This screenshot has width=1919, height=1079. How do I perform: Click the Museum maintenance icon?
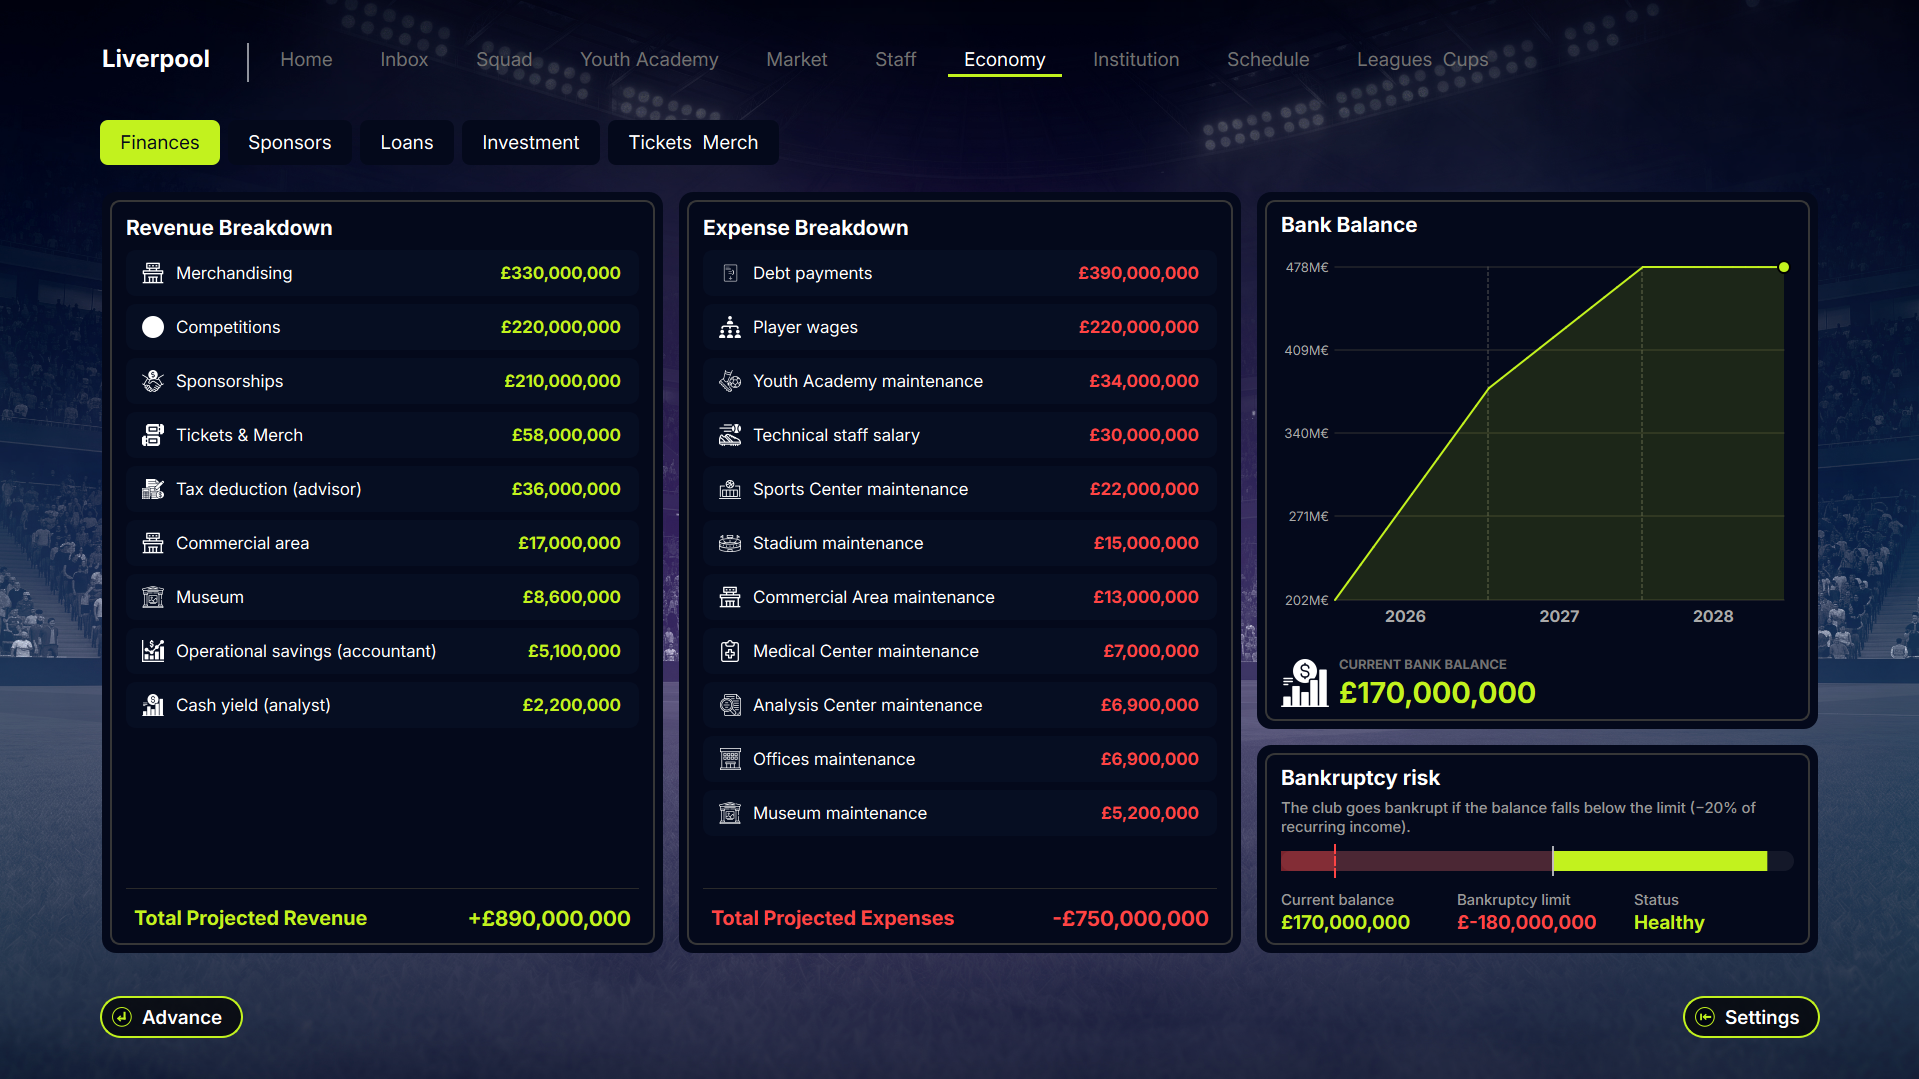point(730,813)
